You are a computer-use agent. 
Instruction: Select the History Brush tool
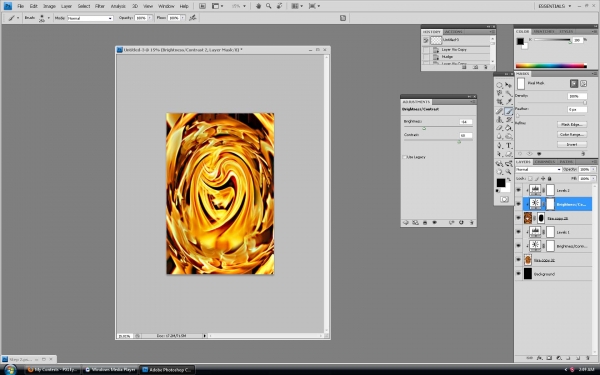pyautogui.click(x=508, y=120)
